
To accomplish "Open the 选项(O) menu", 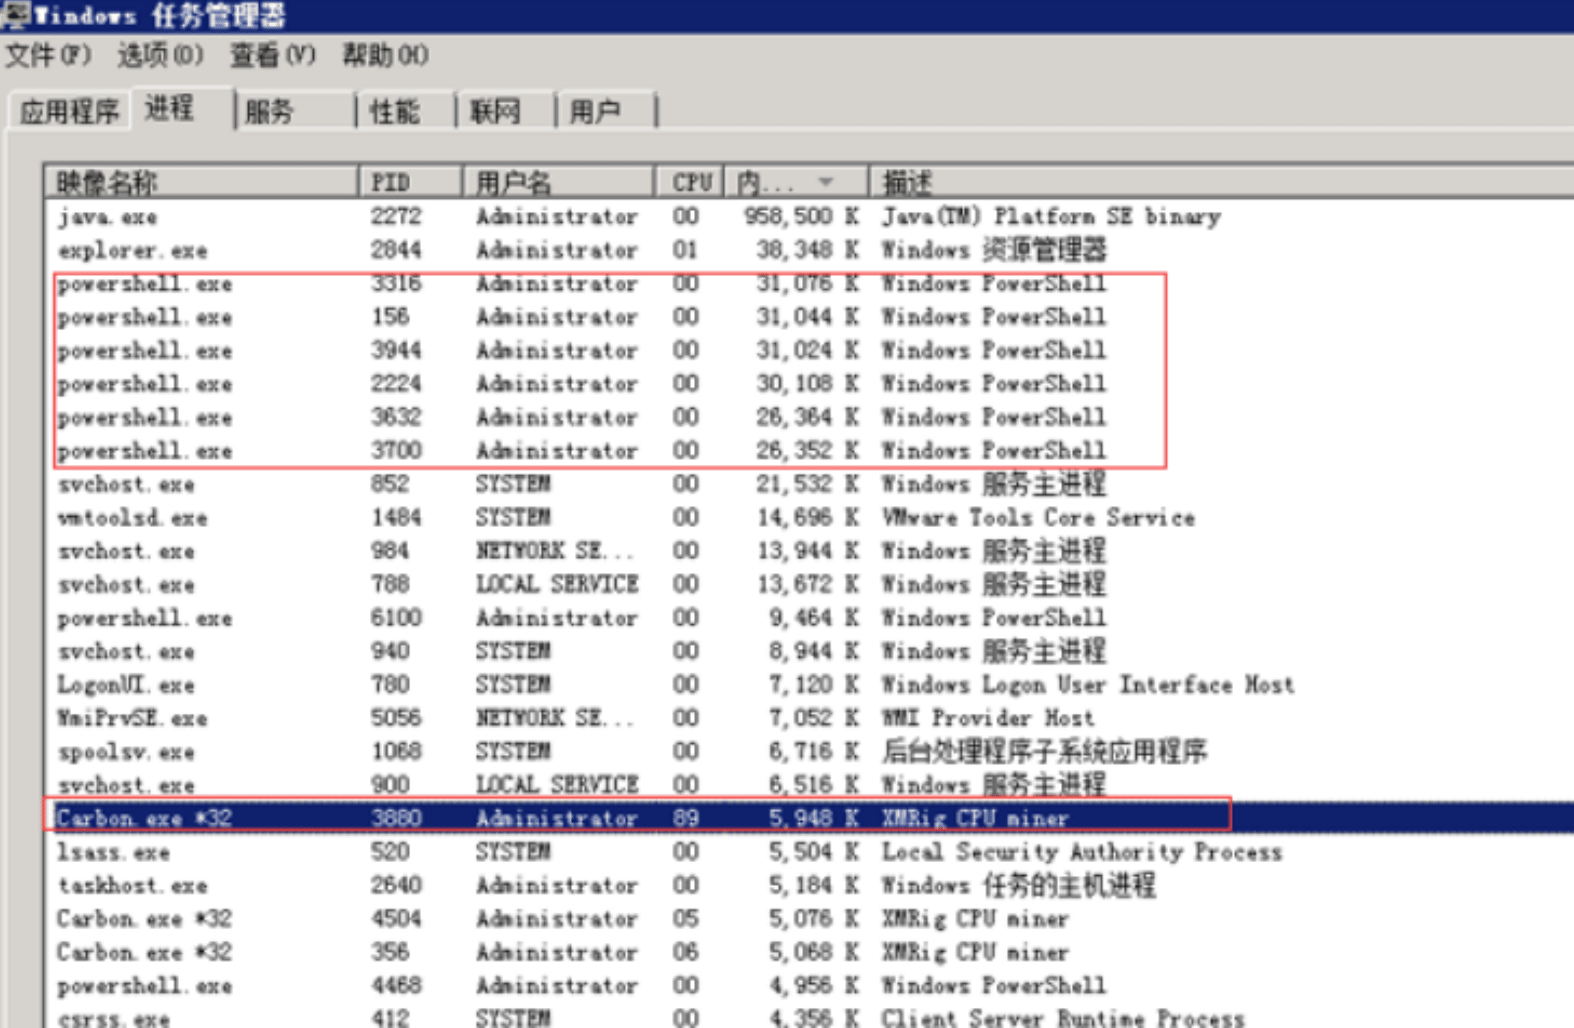I will pyautogui.click(x=160, y=55).
